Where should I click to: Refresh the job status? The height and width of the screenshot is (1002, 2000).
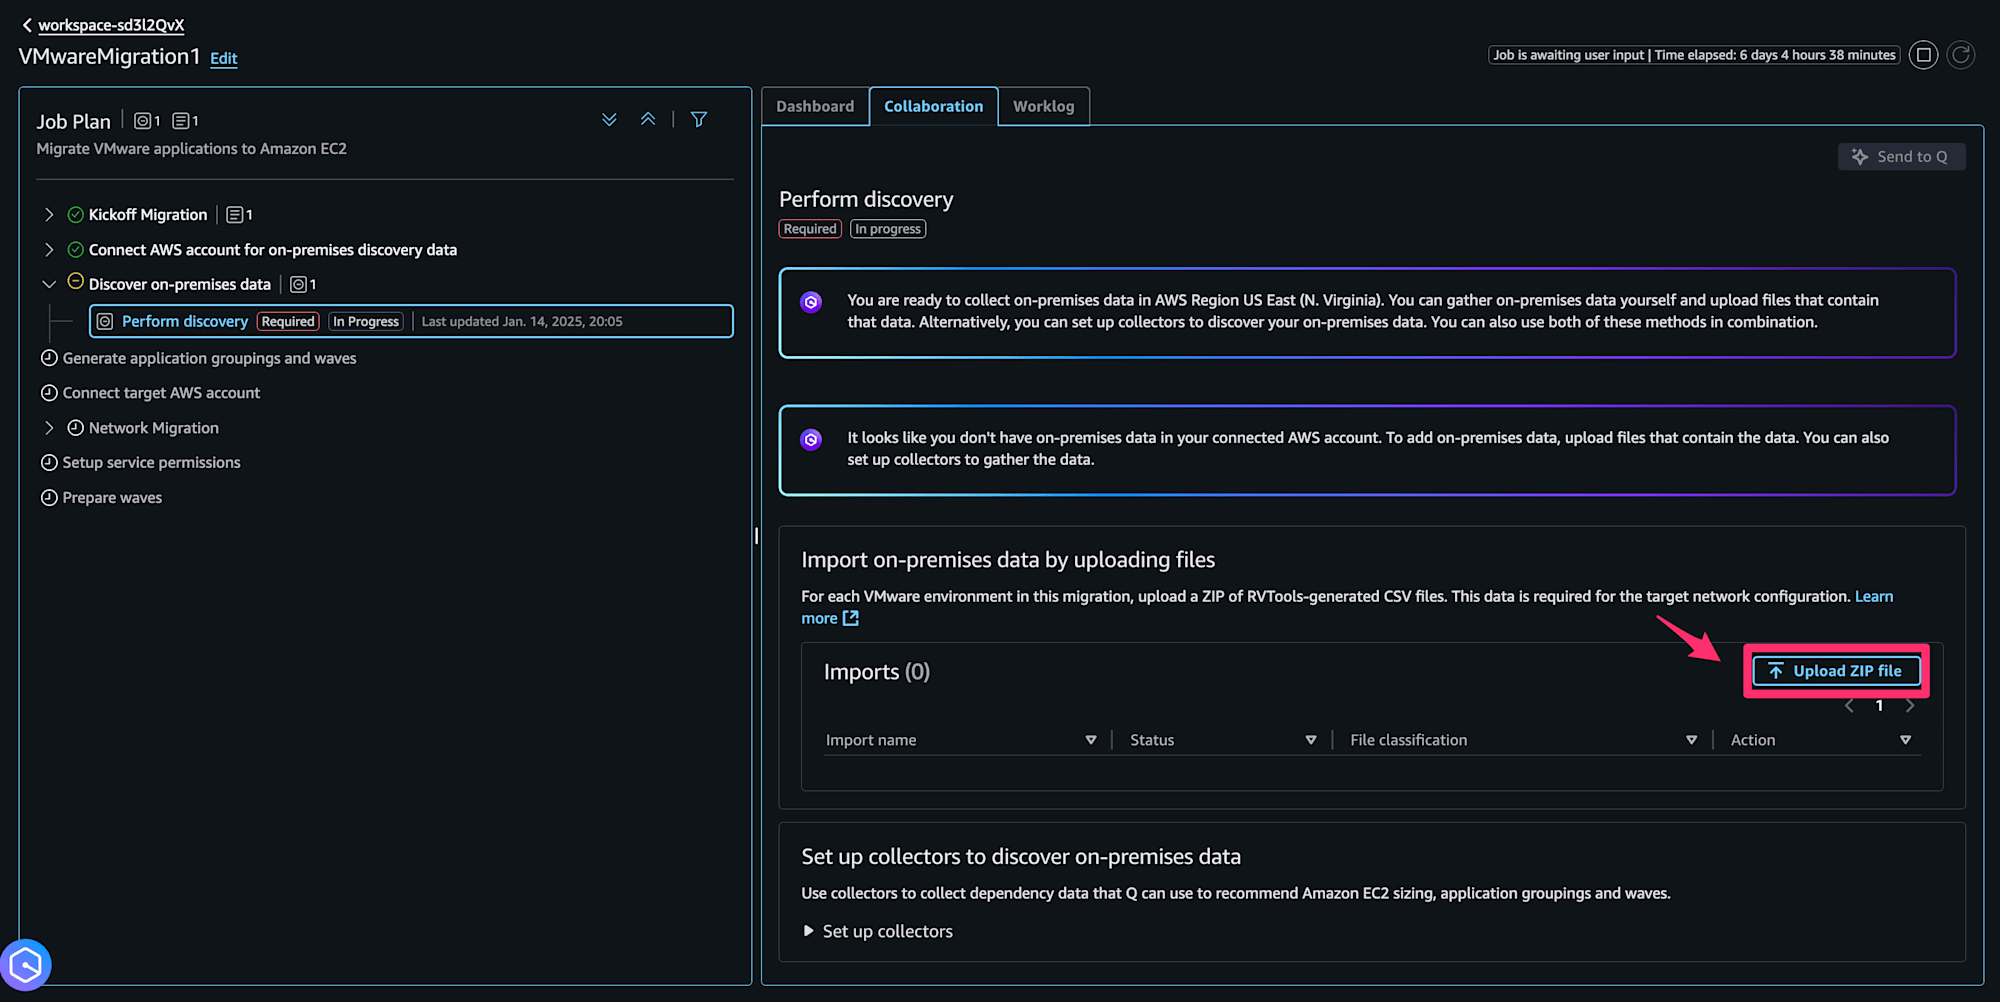tap(1961, 55)
